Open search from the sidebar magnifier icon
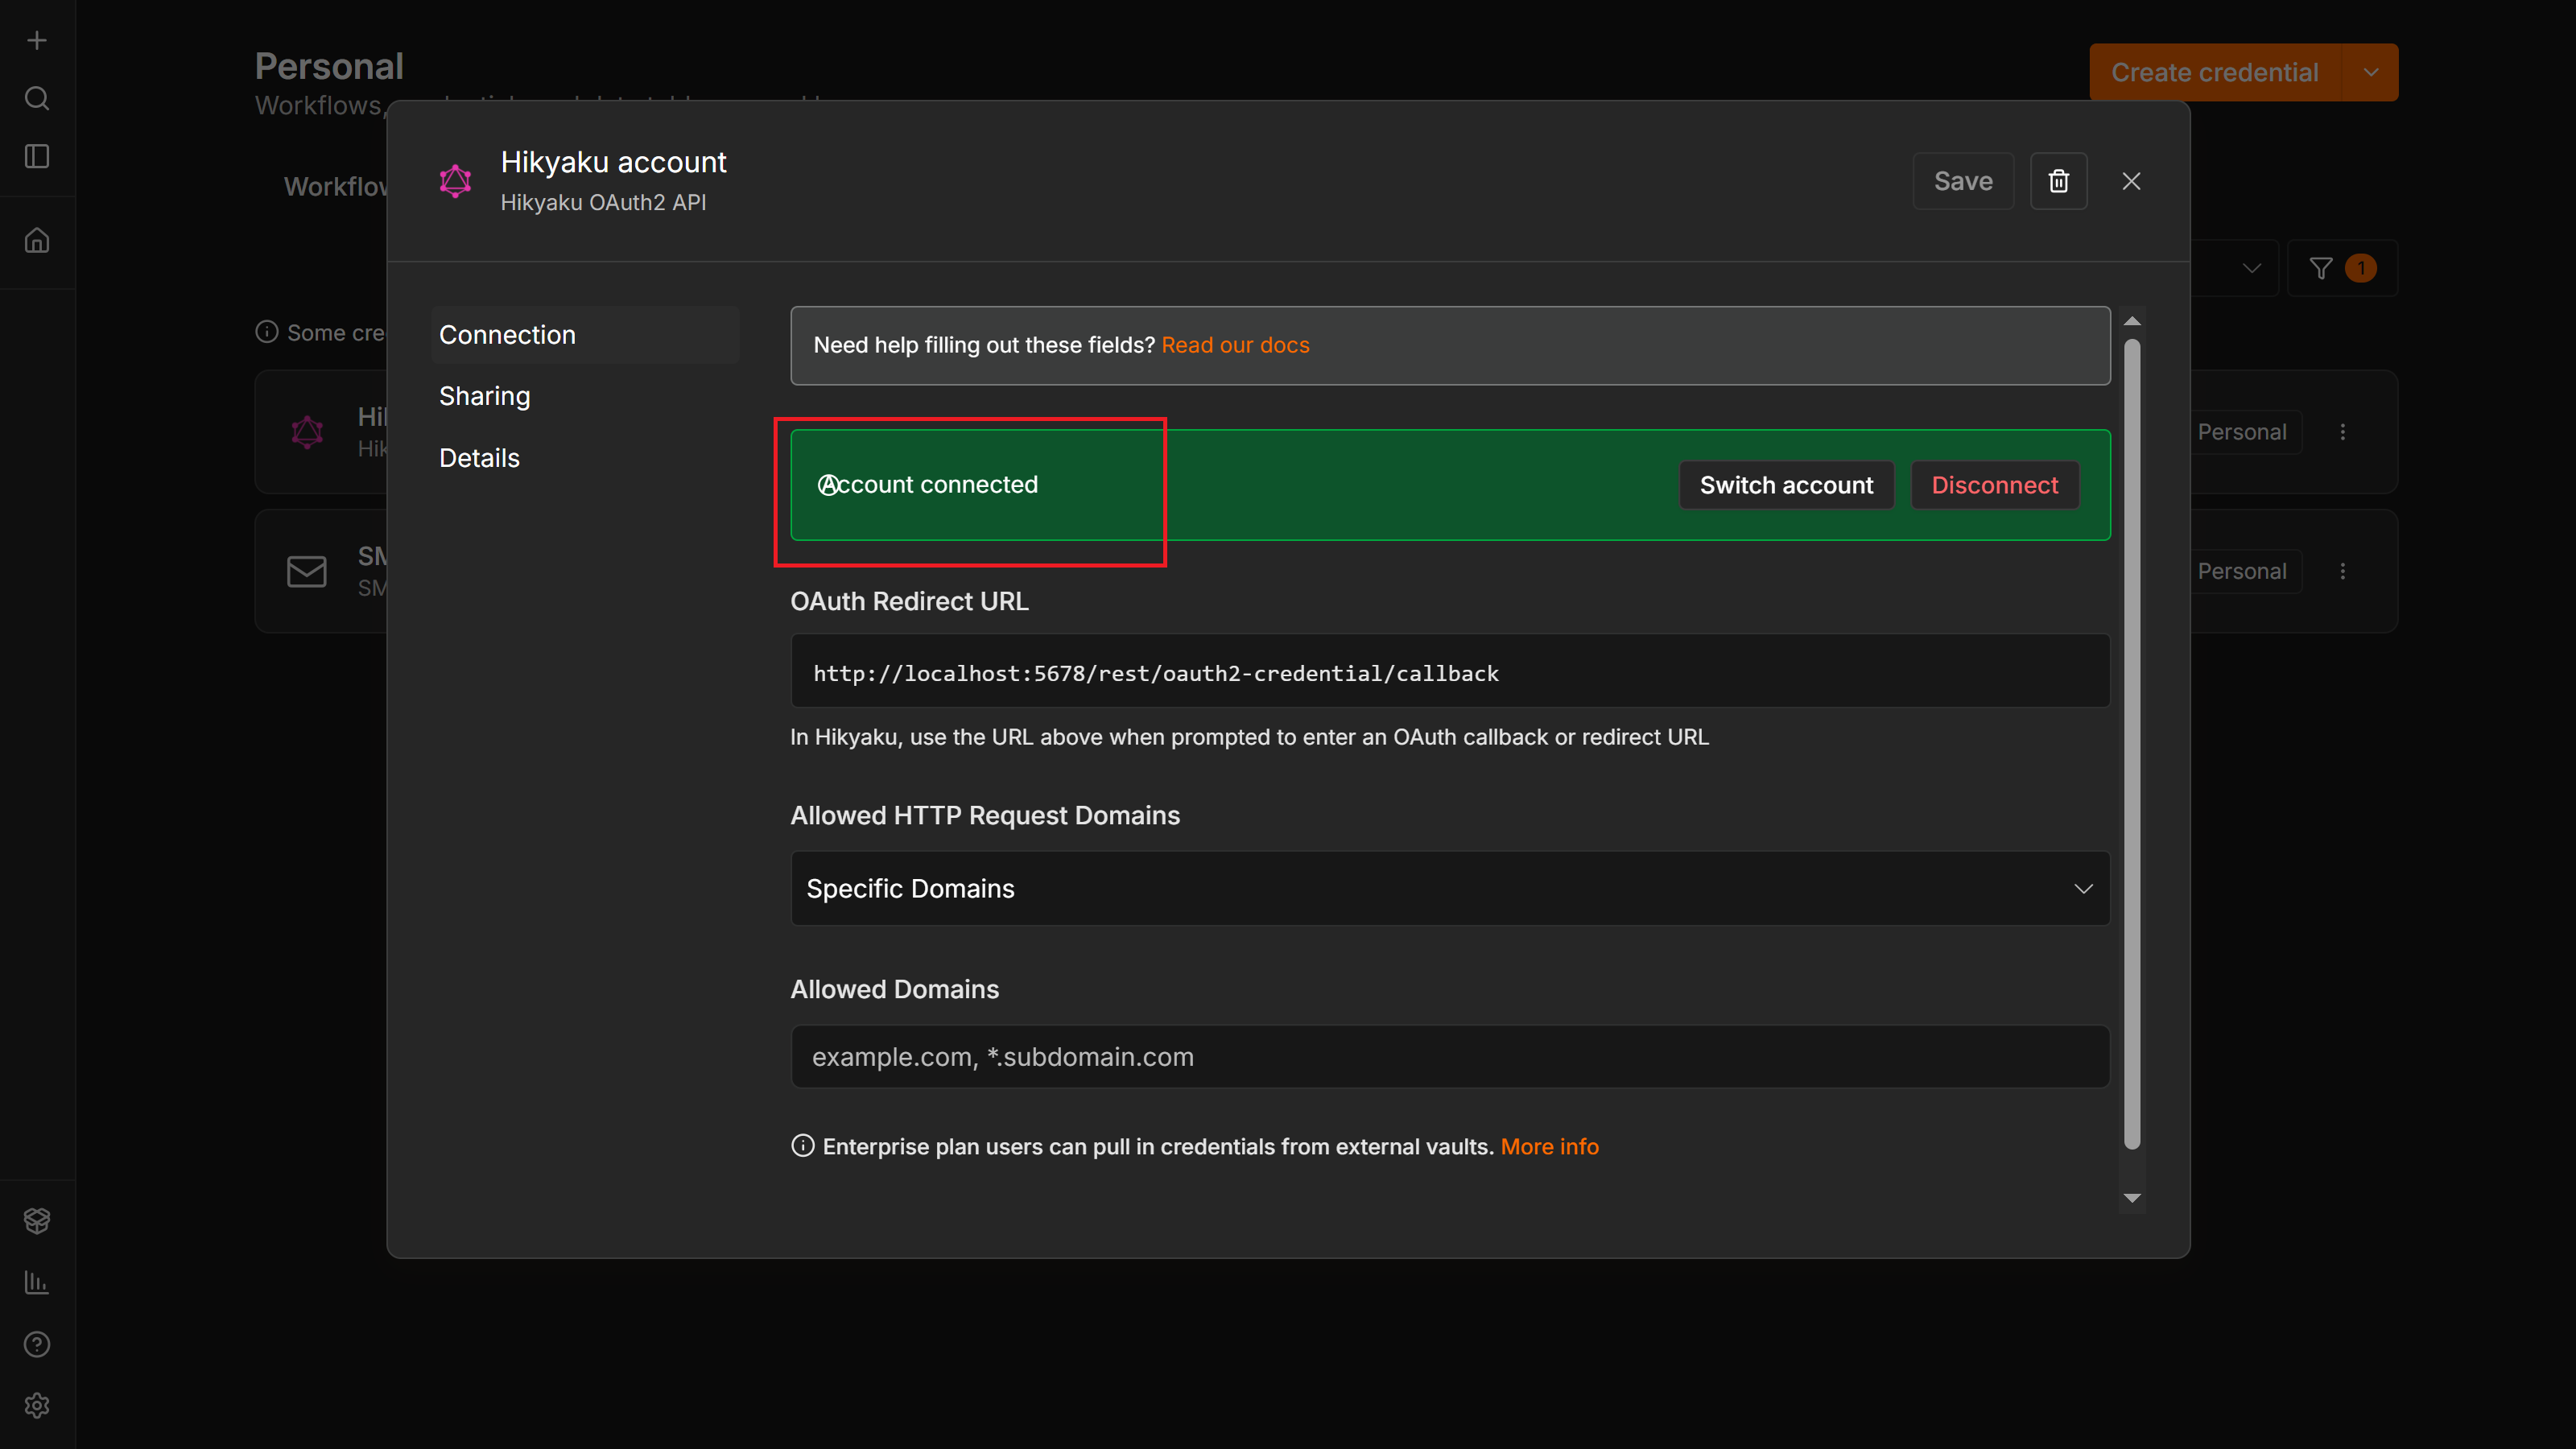The height and width of the screenshot is (1449, 2576). click(x=37, y=98)
